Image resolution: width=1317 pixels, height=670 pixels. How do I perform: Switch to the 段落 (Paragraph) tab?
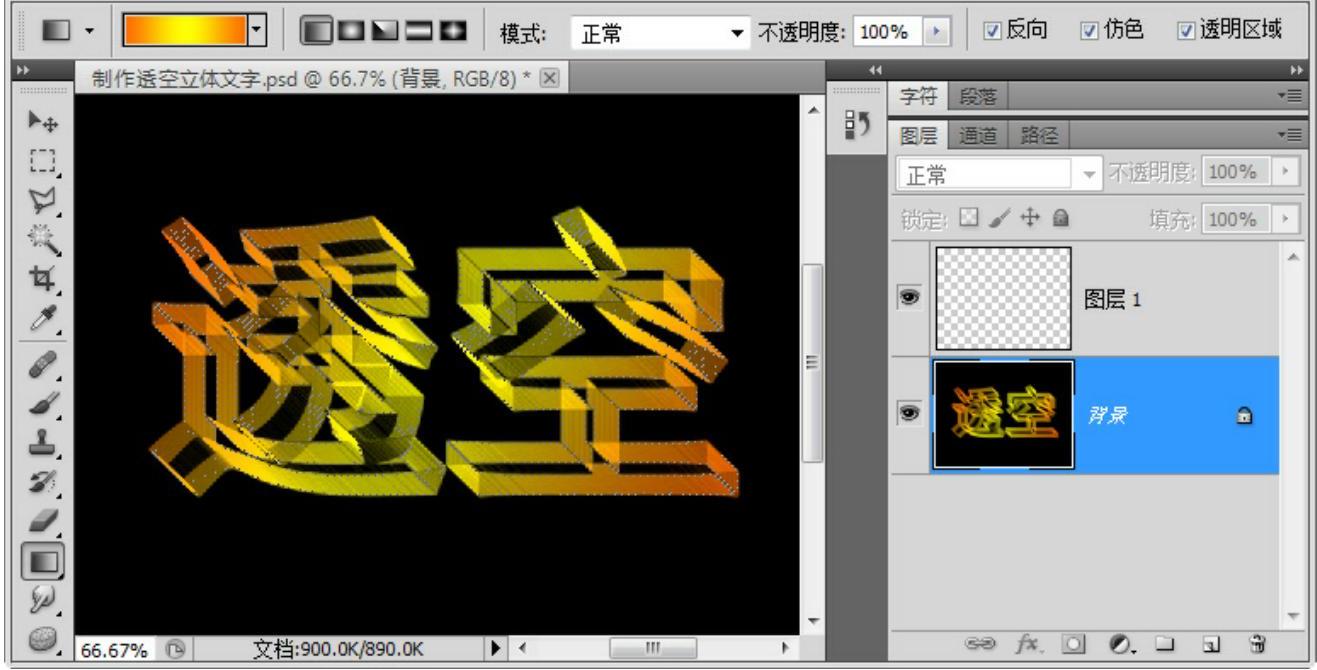(x=977, y=97)
